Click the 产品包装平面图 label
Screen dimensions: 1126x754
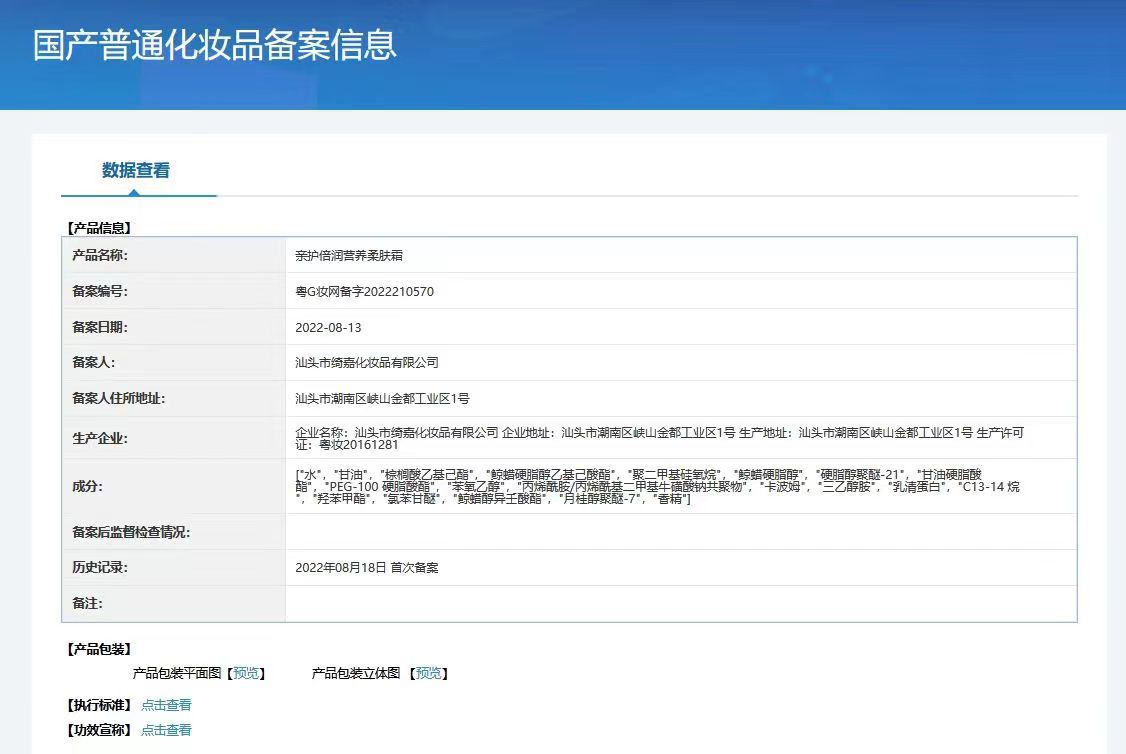click(177, 673)
